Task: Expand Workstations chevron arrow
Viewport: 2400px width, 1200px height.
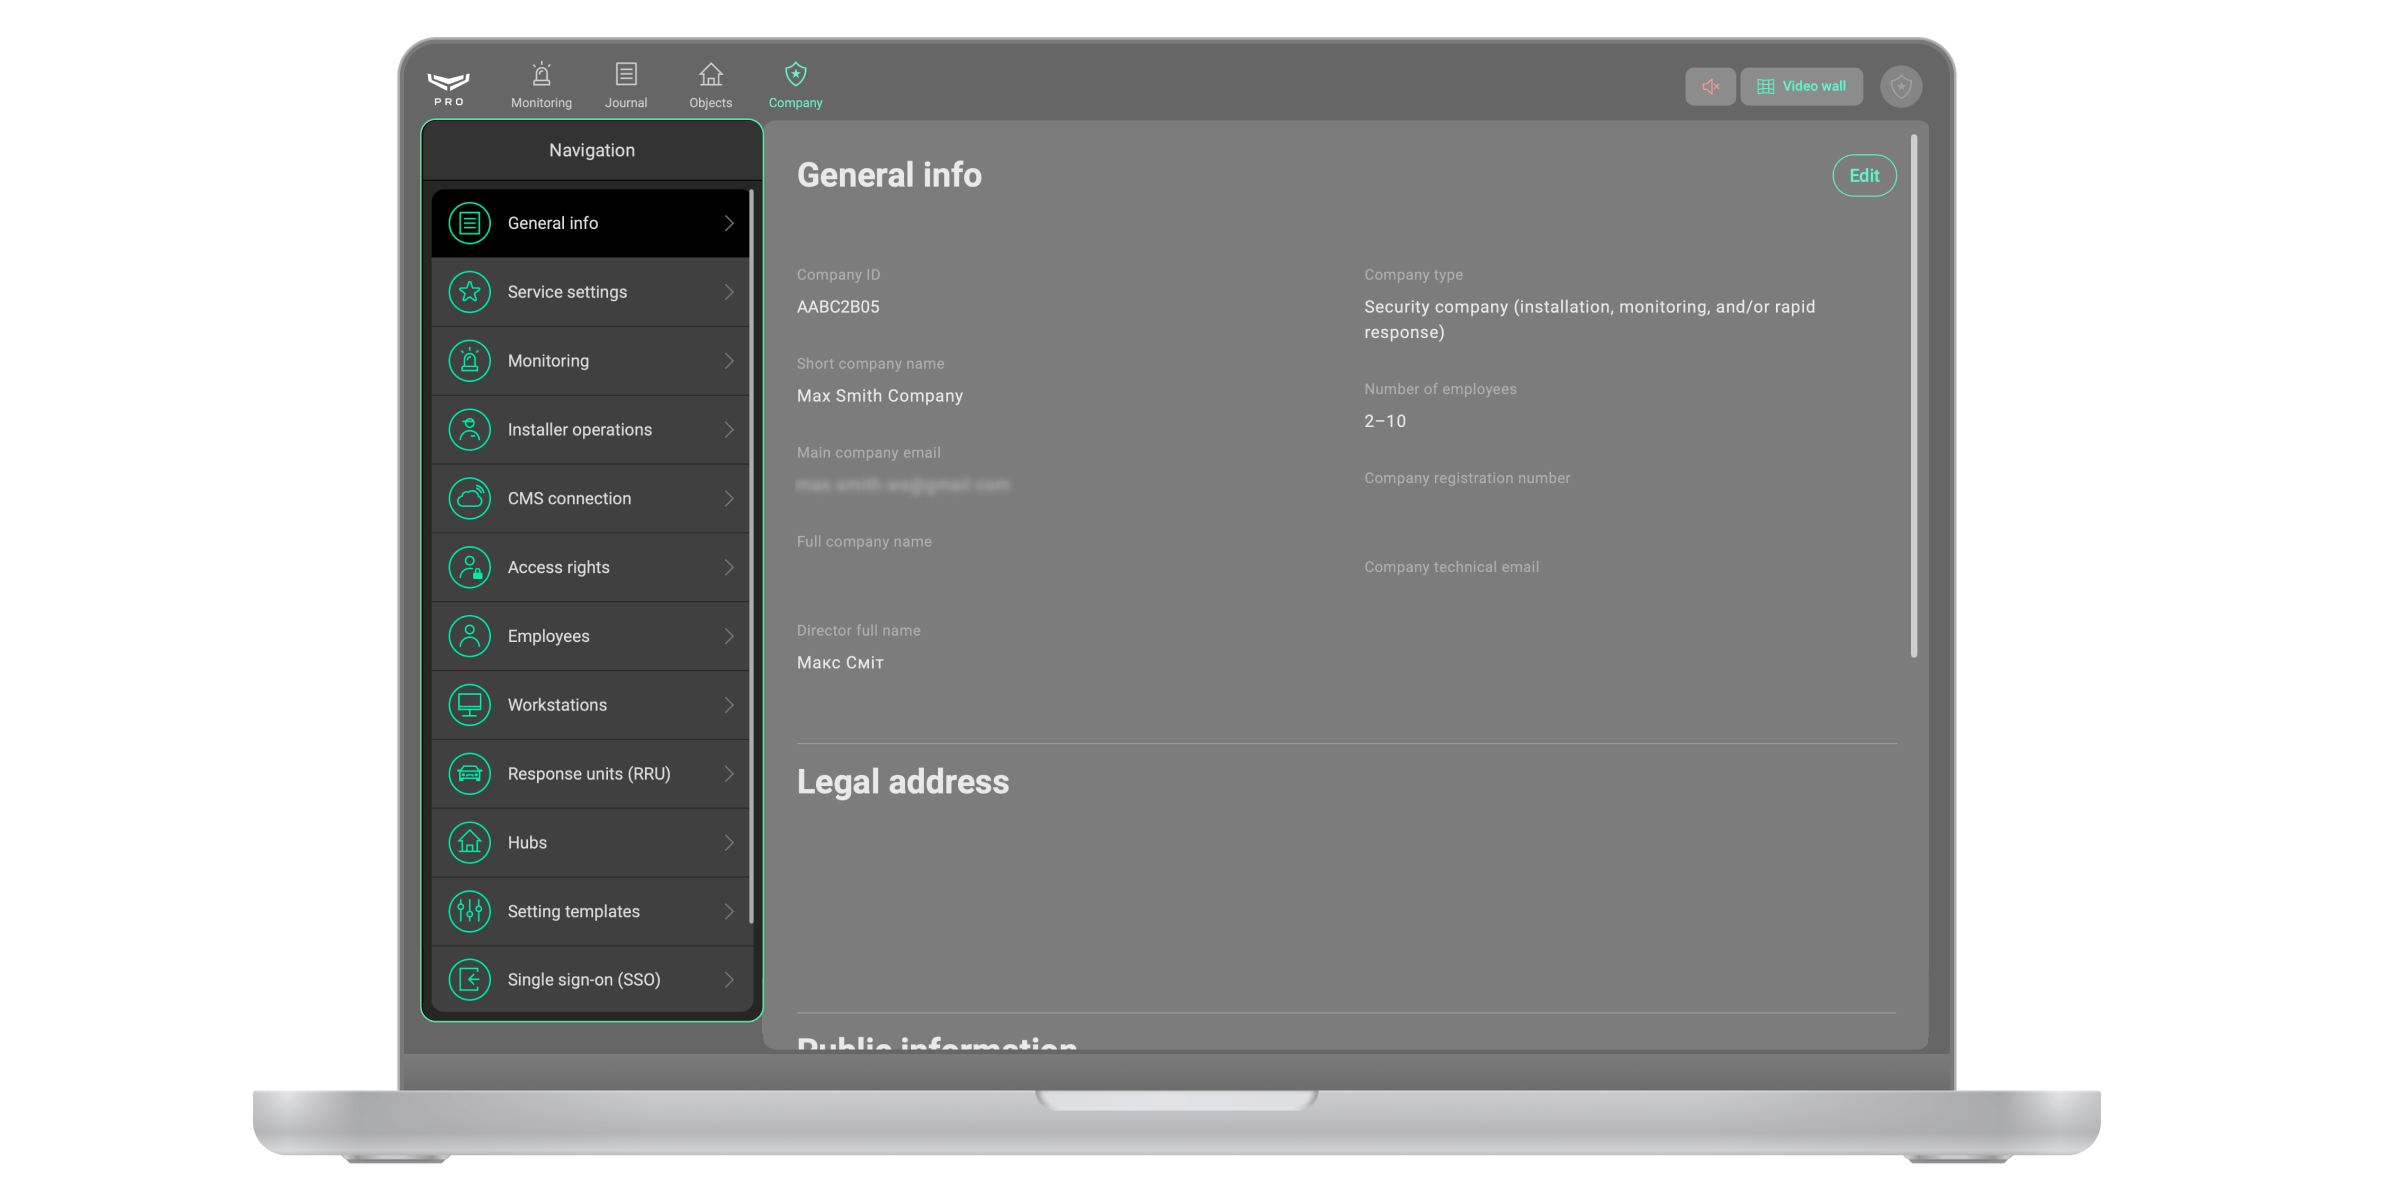Action: (x=729, y=705)
